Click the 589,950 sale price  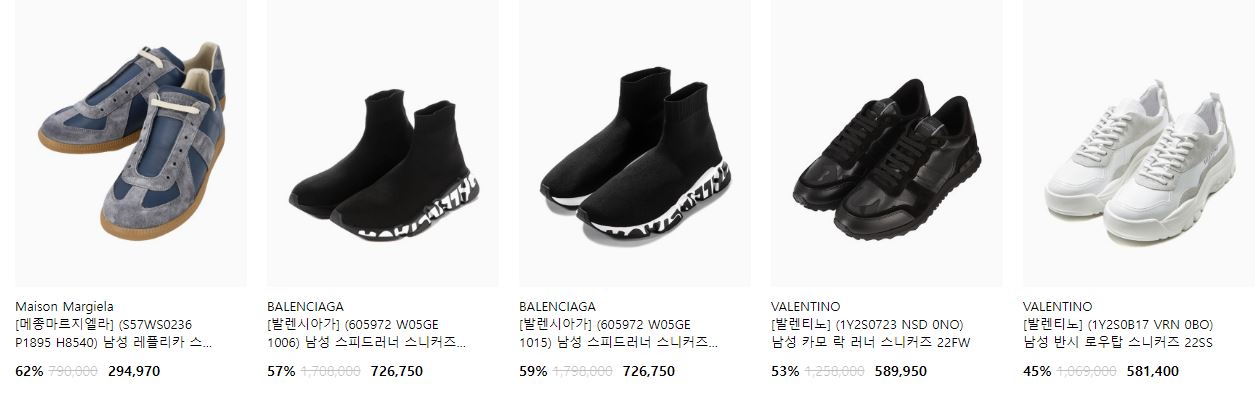pyautogui.click(x=901, y=371)
